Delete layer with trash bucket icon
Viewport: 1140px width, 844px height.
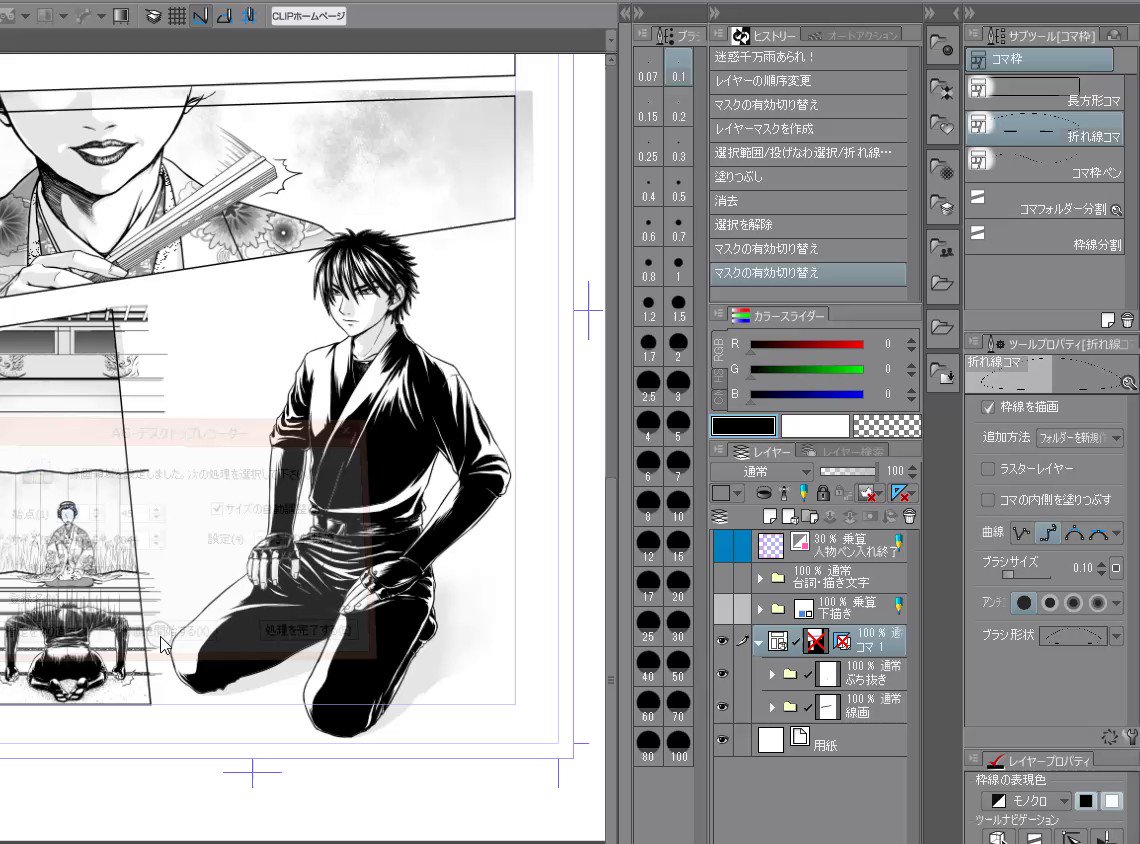(x=909, y=516)
